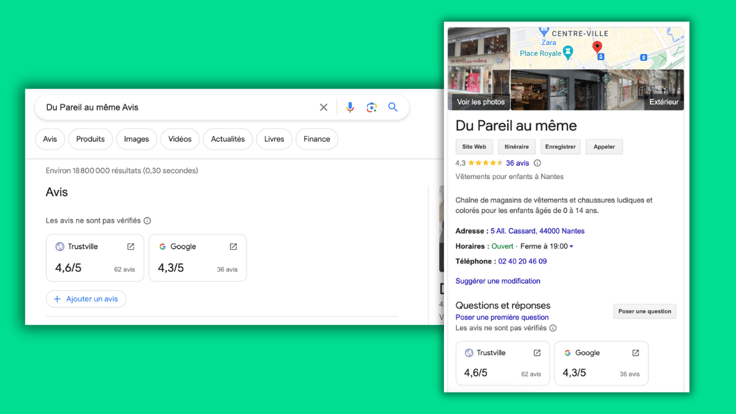This screenshot has height=414, width=736.
Task: Click the Trustville logo in the business panel card
Action: [x=469, y=353]
